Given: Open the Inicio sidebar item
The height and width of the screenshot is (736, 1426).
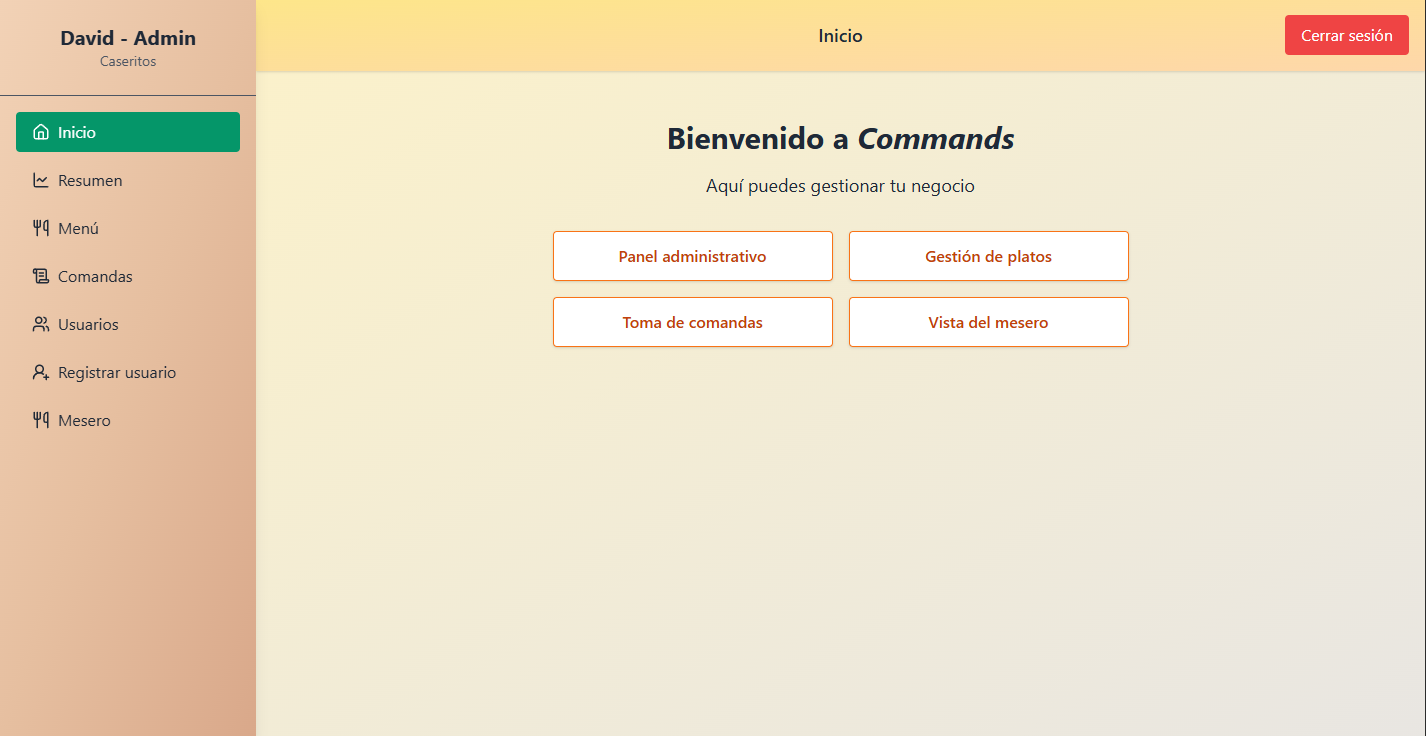Looking at the screenshot, I should (128, 132).
